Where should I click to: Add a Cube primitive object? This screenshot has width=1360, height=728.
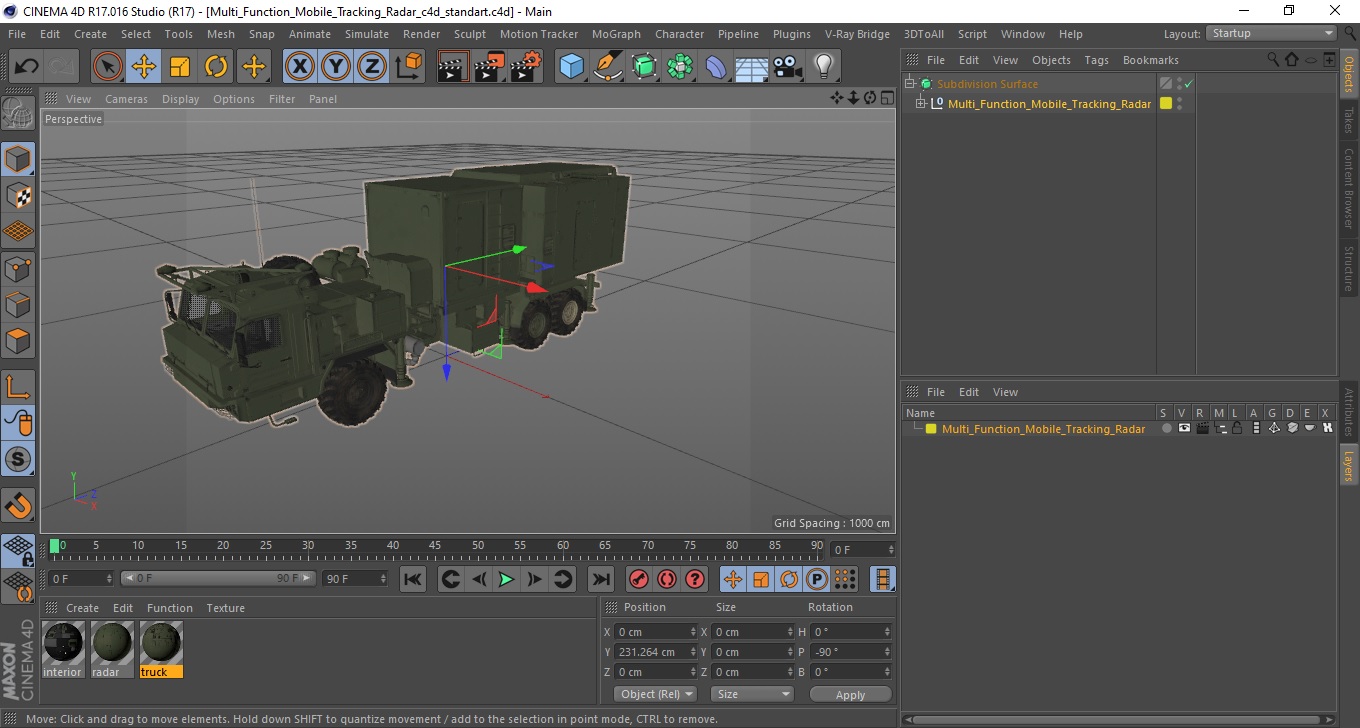(571, 67)
